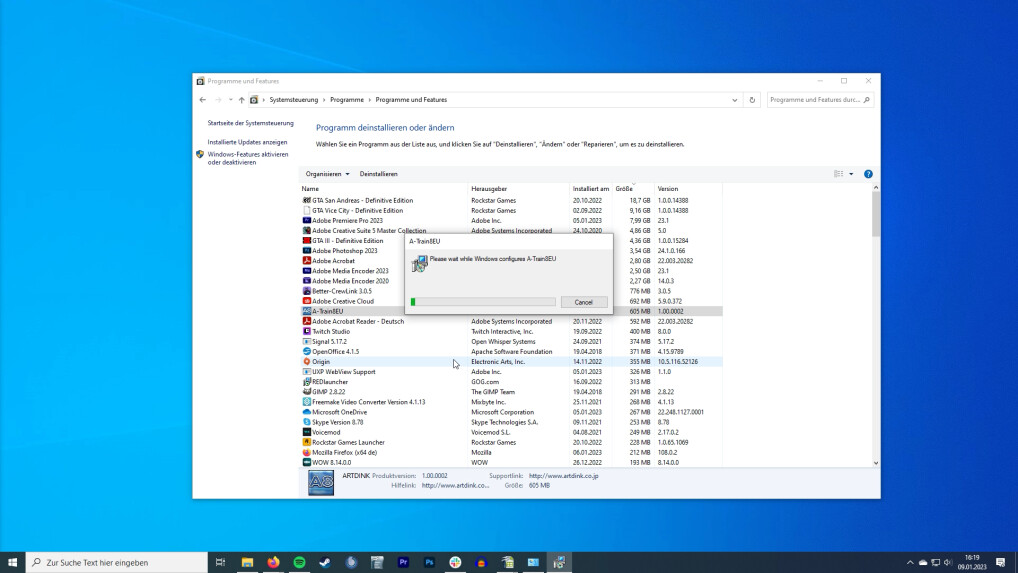Open the help question mark icon
The width and height of the screenshot is (1018, 573).
click(868, 174)
